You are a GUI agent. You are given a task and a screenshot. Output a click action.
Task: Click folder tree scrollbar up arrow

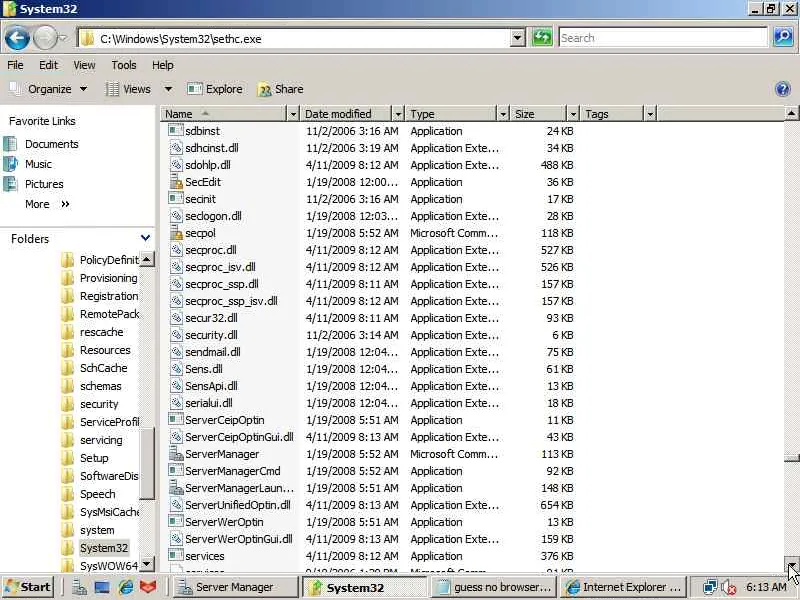coord(146,259)
